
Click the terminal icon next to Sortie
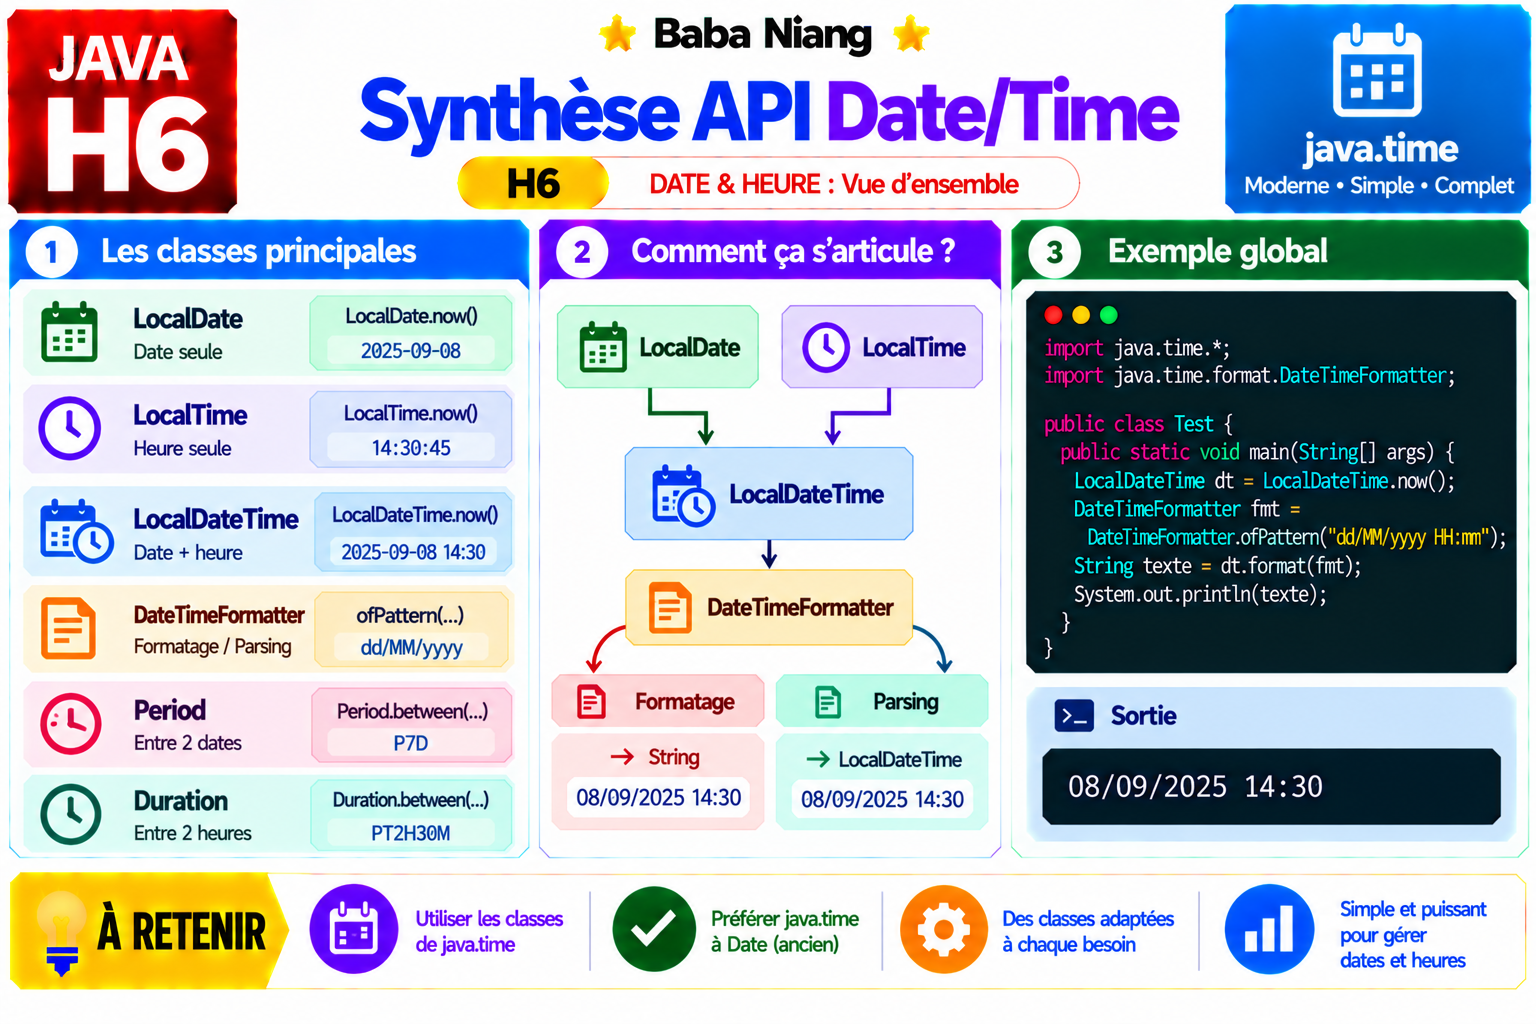(x=1074, y=716)
